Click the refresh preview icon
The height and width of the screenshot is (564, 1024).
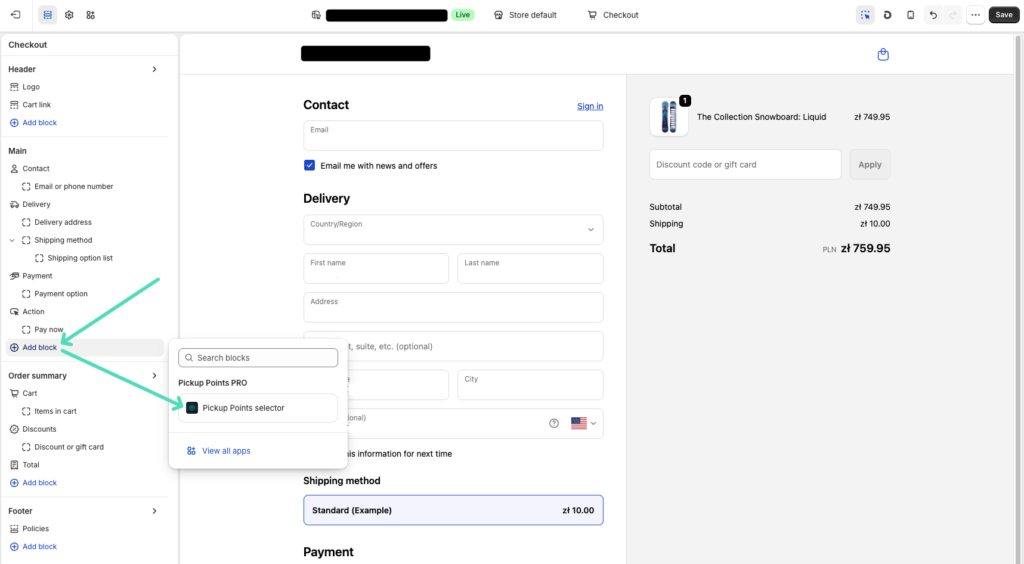[888, 15]
